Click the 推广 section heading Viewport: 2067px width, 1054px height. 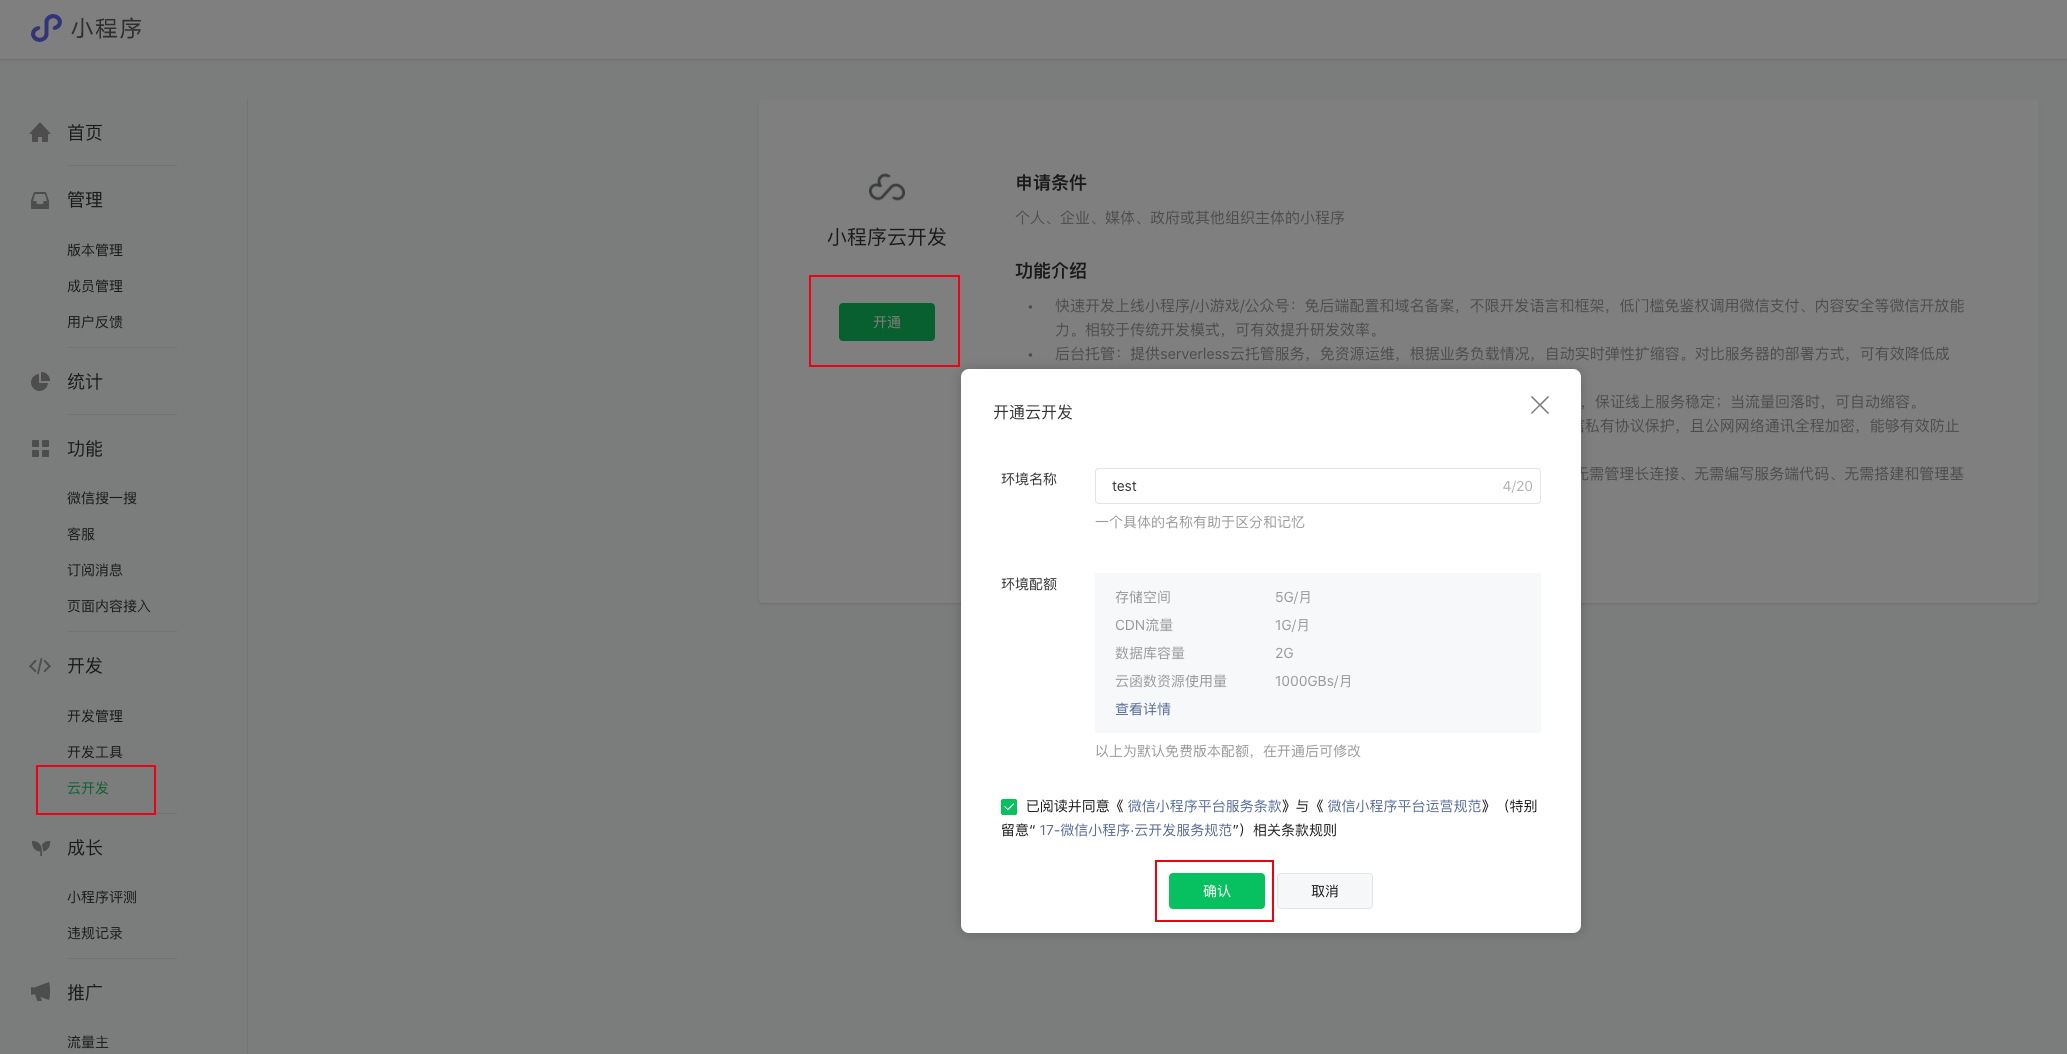click(x=85, y=992)
